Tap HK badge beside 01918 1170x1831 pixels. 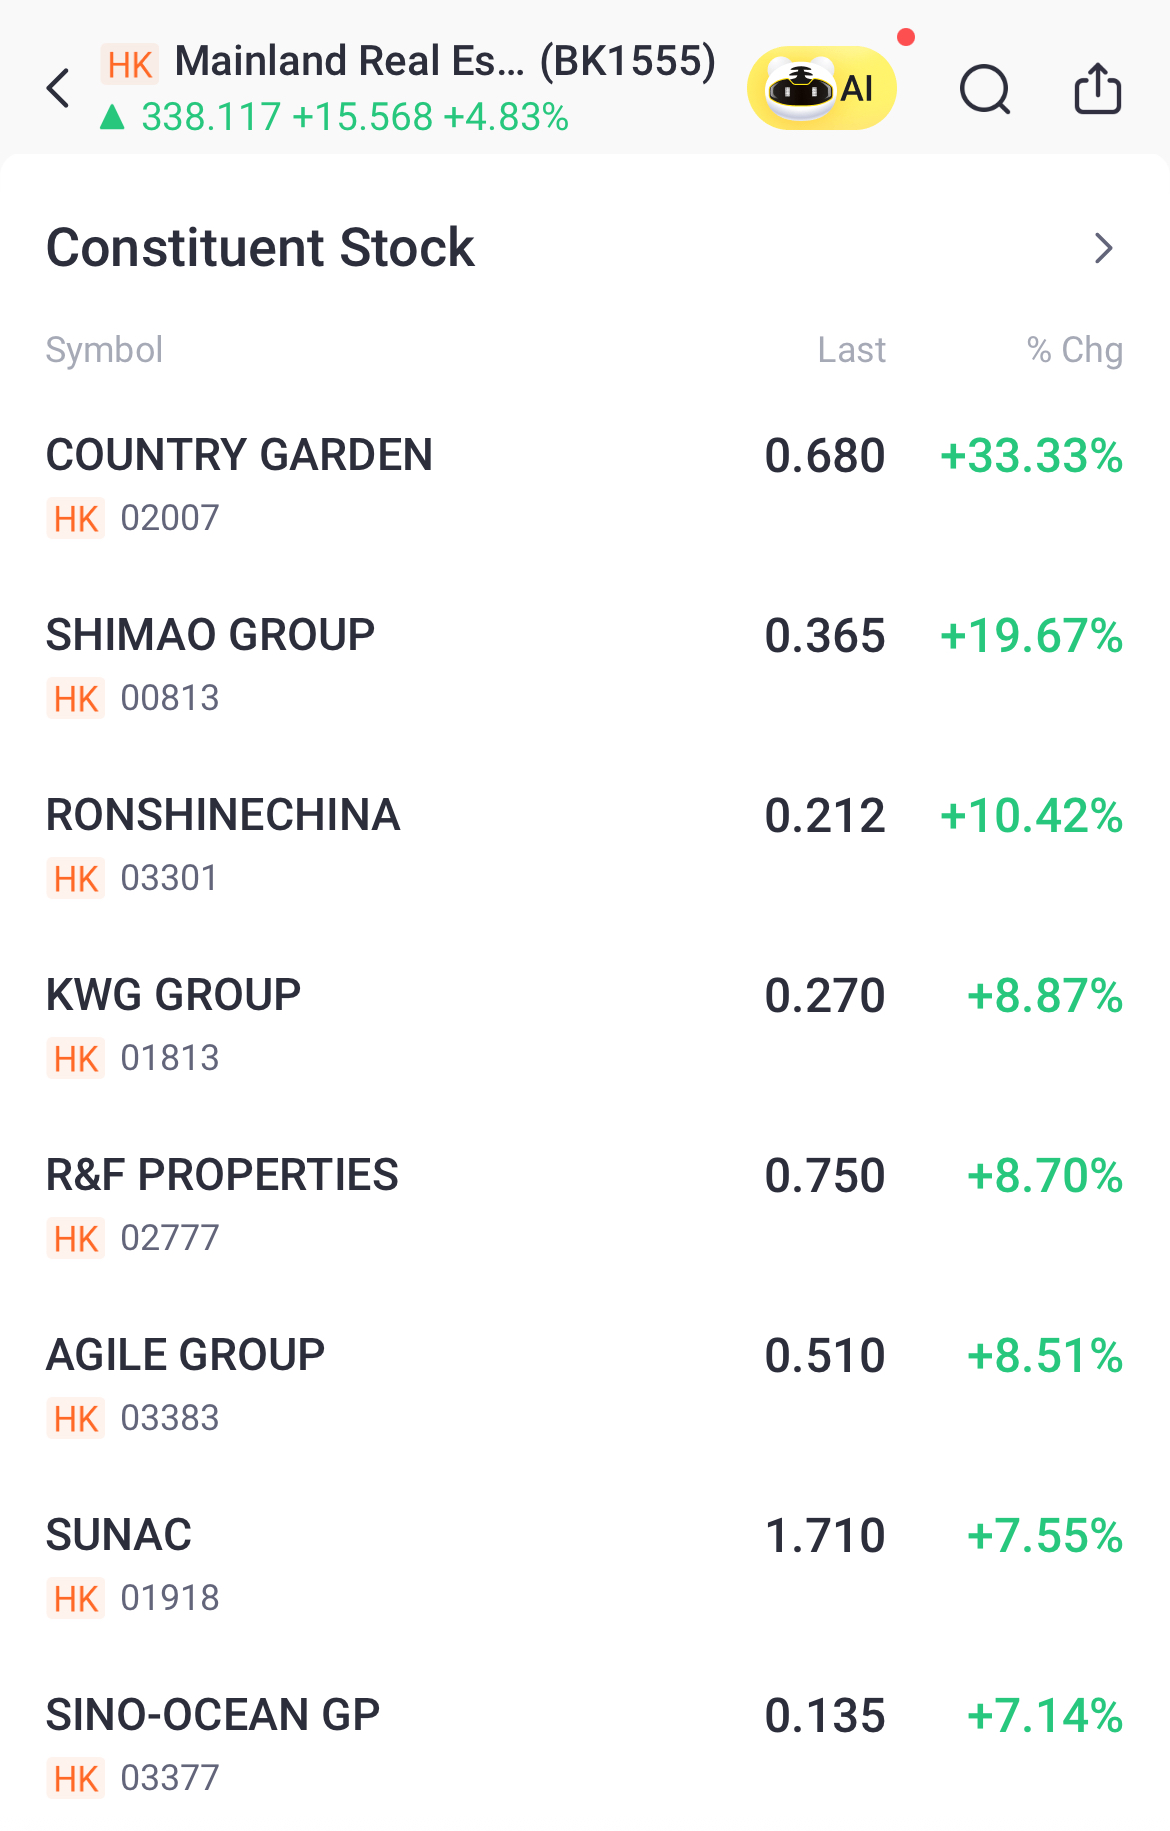[x=76, y=1598]
